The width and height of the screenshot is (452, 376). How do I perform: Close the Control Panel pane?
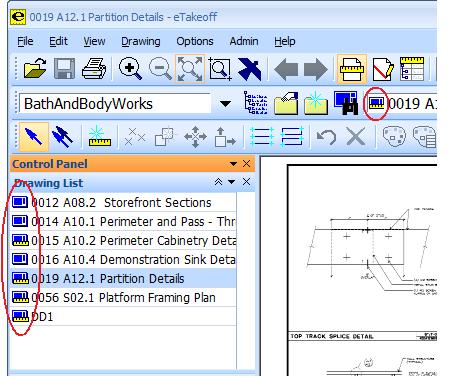click(x=246, y=164)
